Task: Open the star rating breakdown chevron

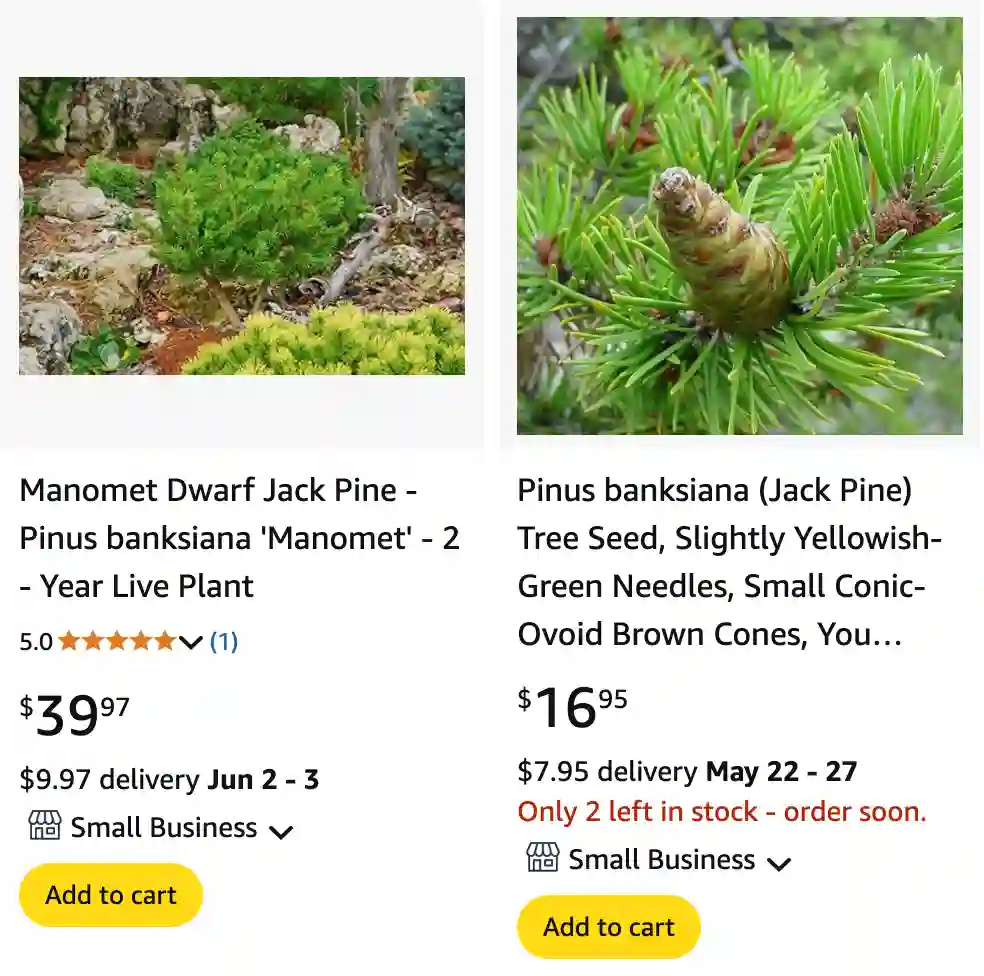Action: (x=190, y=644)
